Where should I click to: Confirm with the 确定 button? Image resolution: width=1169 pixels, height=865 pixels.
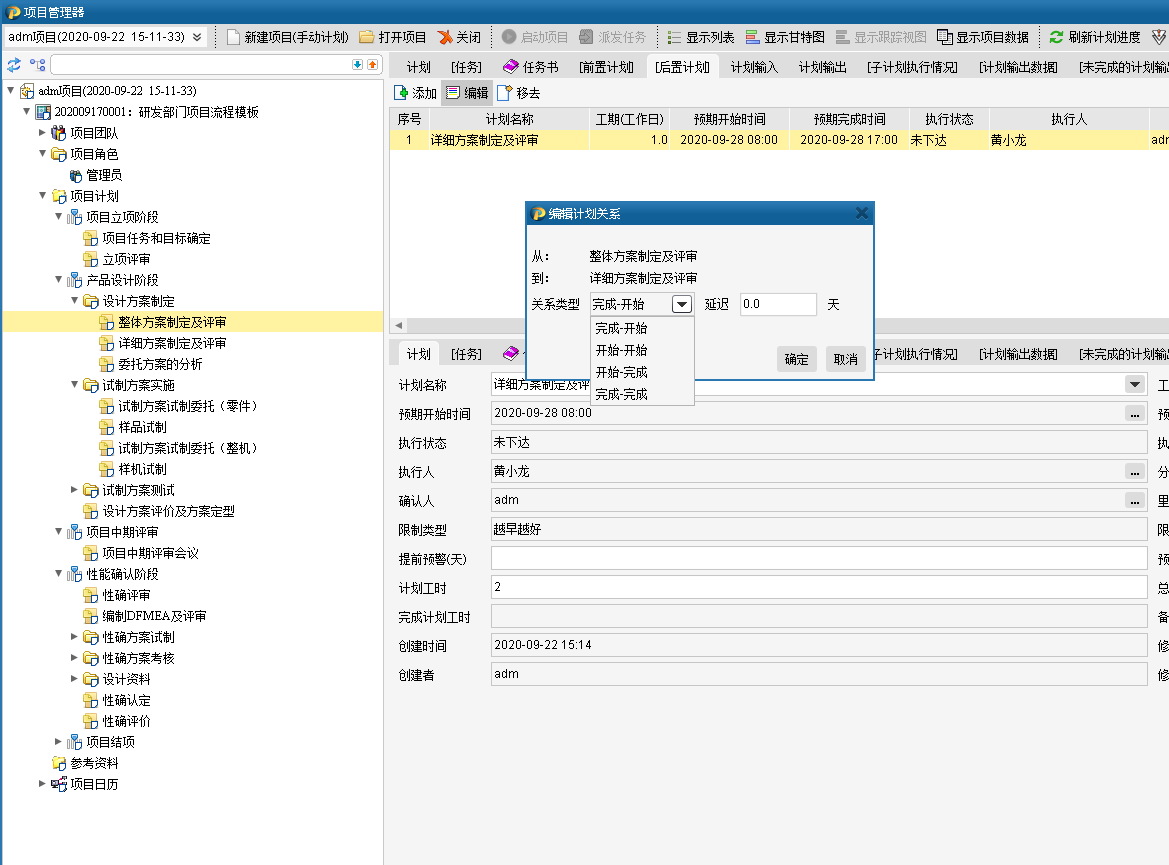click(796, 359)
